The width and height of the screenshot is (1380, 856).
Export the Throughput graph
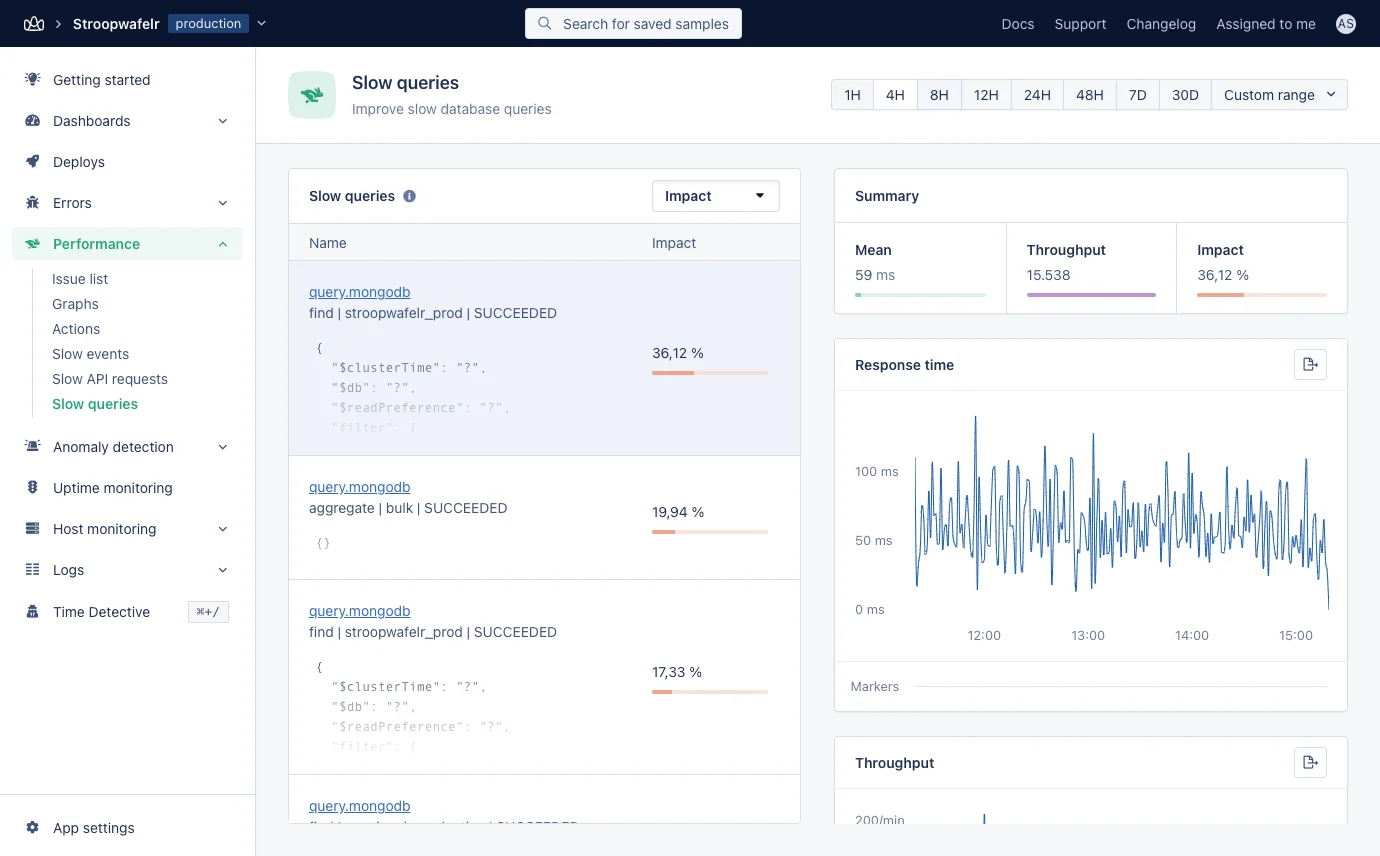pyautogui.click(x=1310, y=763)
